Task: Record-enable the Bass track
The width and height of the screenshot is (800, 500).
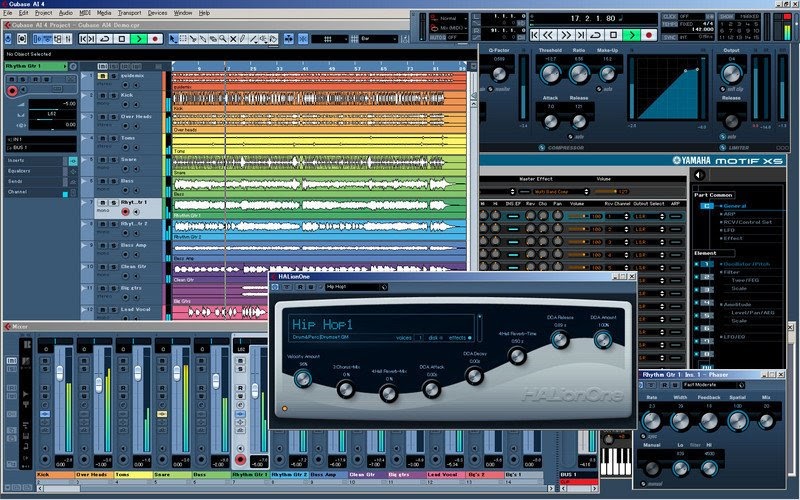Action: point(126,190)
